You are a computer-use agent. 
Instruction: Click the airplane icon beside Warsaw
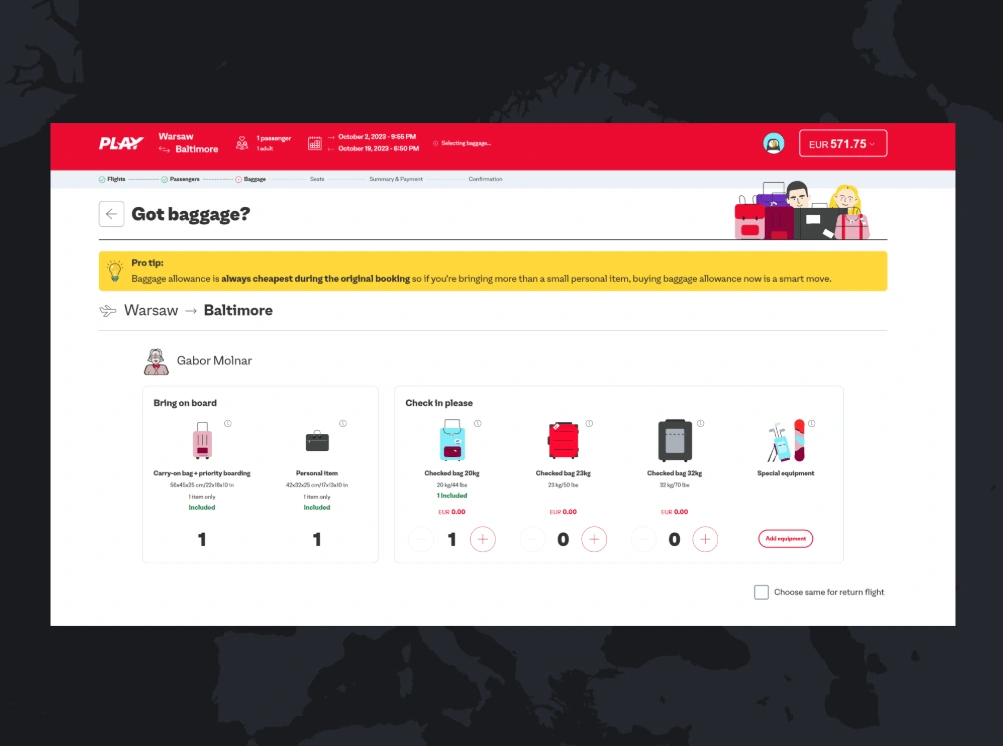click(x=108, y=311)
